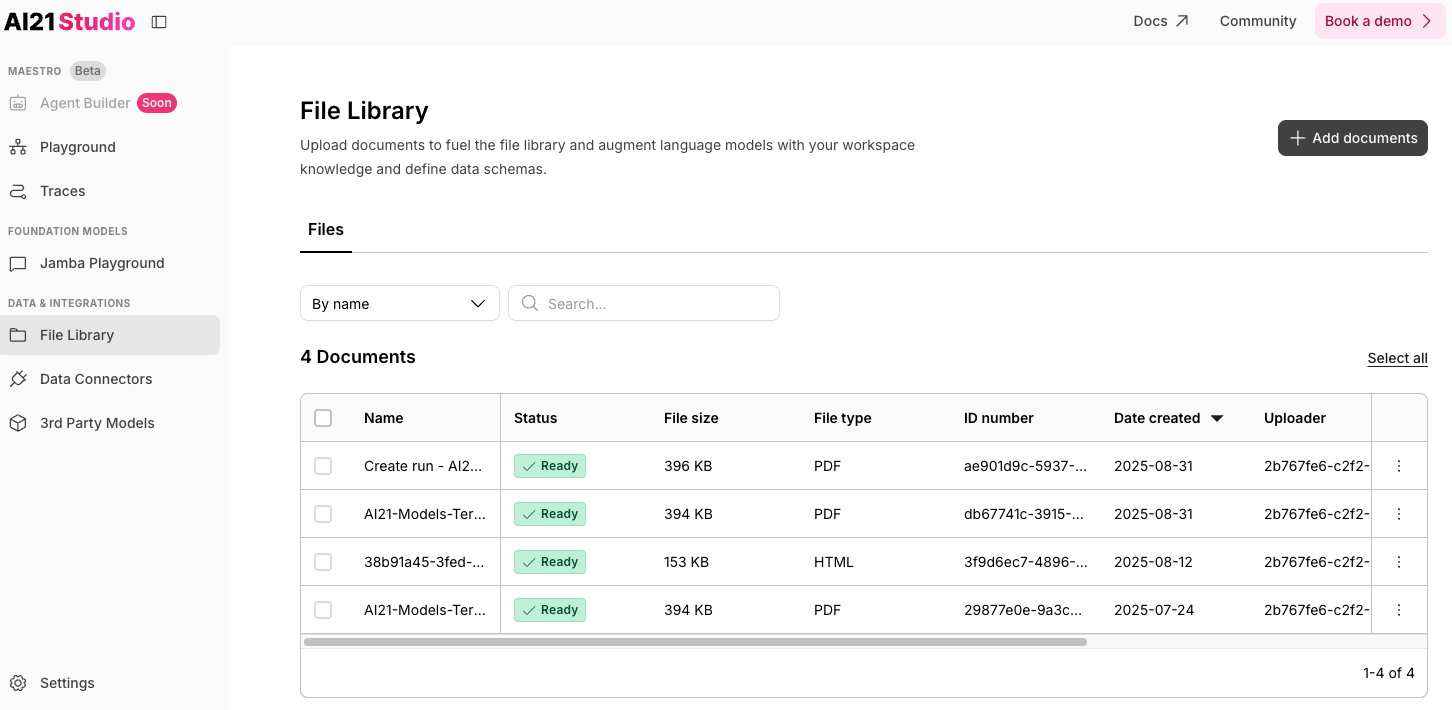Open the Docs link
Viewport: 1452px width, 710px height.
click(x=1161, y=21)
